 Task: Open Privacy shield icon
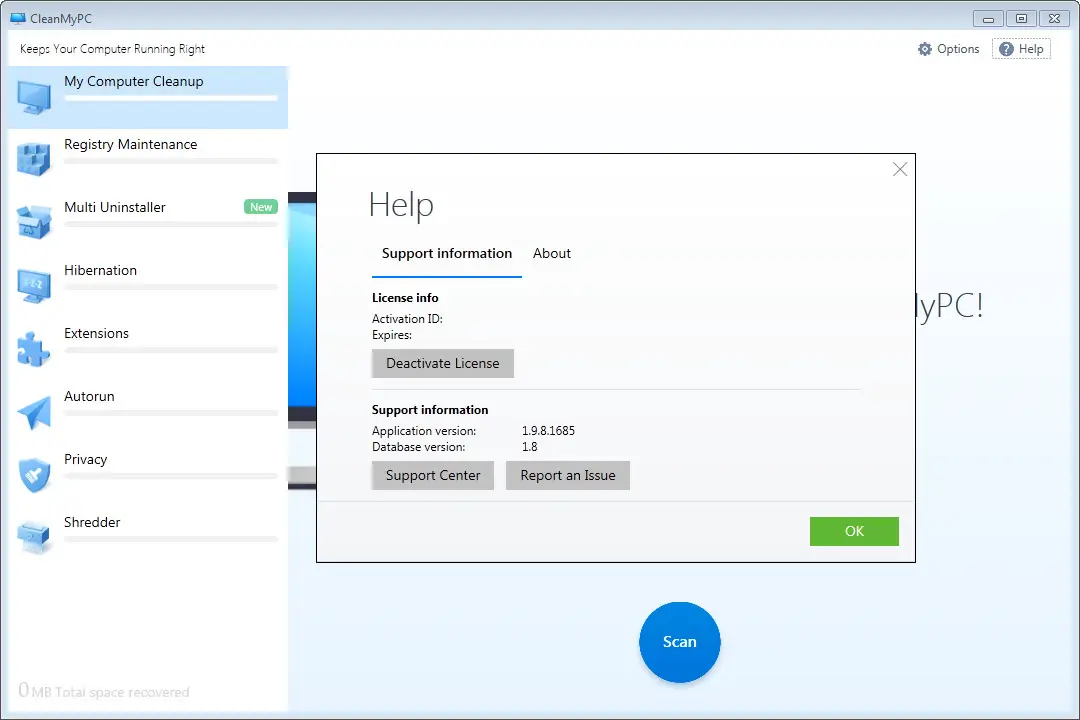[34, 475]
